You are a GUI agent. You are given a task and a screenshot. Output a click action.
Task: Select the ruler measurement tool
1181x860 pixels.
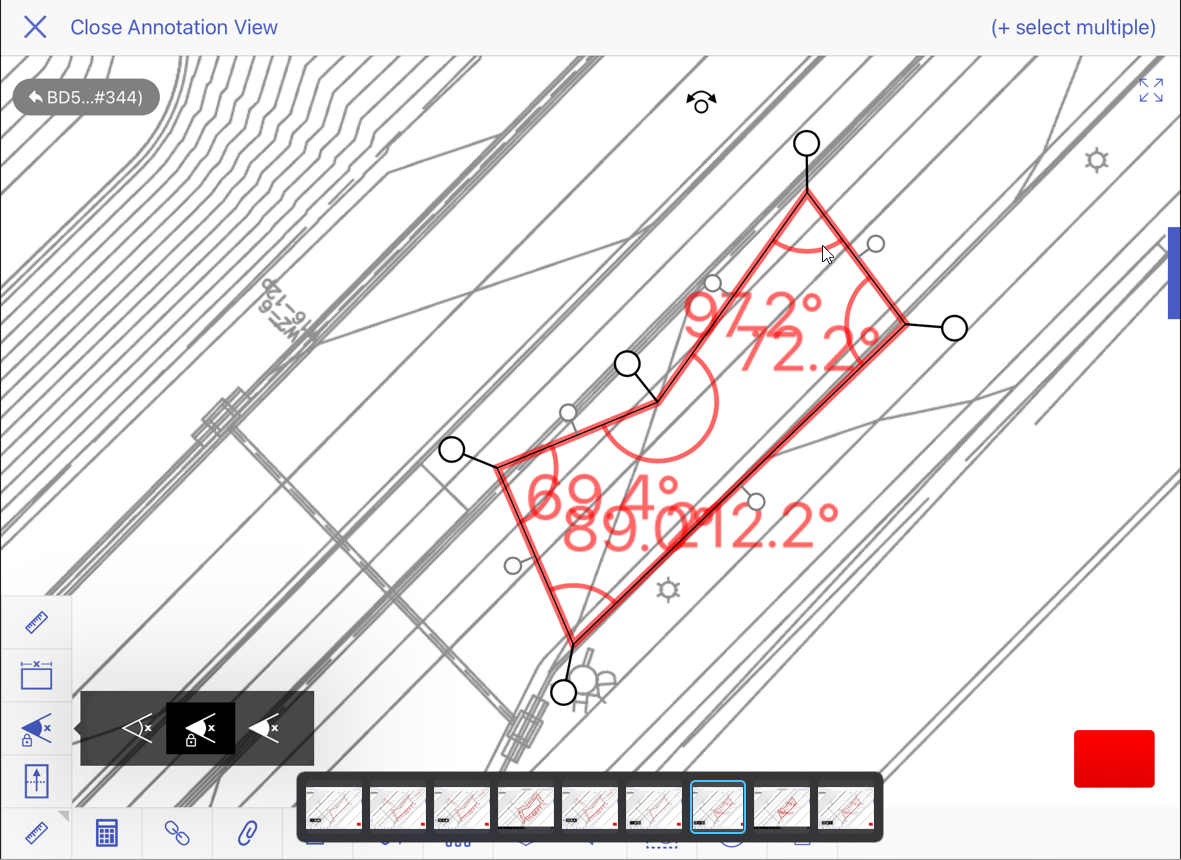point(37,621)
